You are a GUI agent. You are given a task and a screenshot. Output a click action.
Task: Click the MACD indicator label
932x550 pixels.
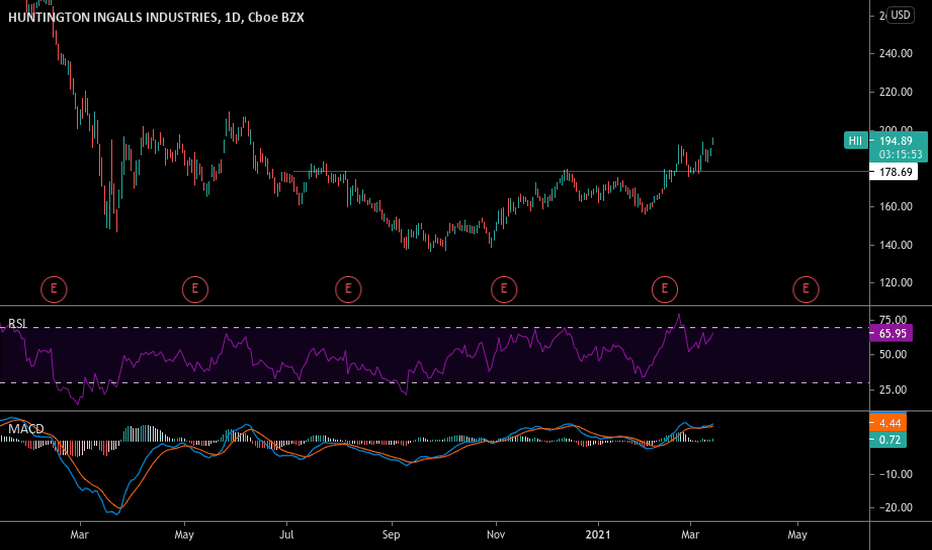click(26, 429)
